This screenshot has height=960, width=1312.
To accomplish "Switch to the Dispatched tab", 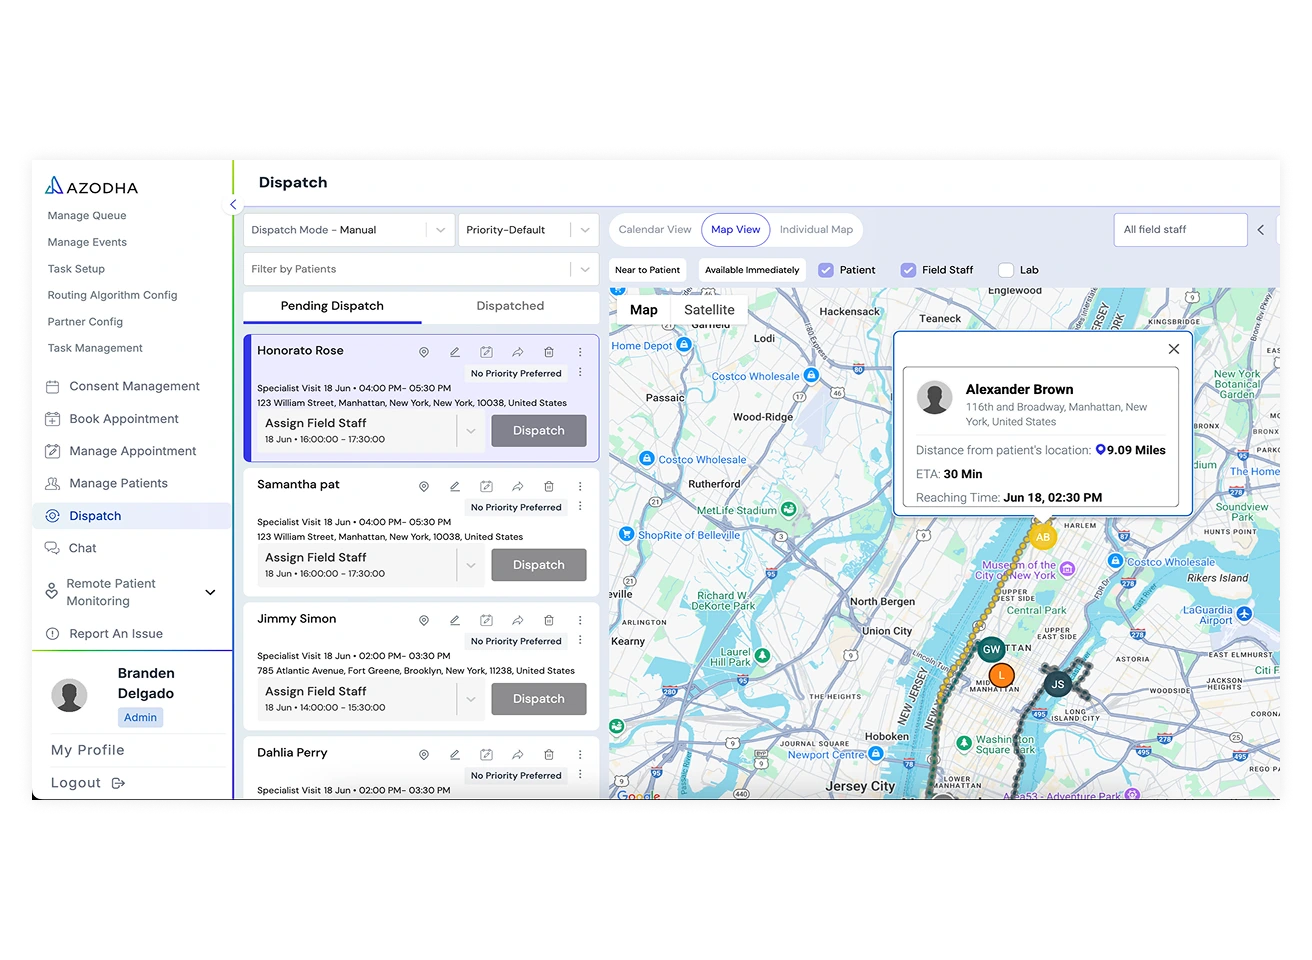I will [510, 305].
